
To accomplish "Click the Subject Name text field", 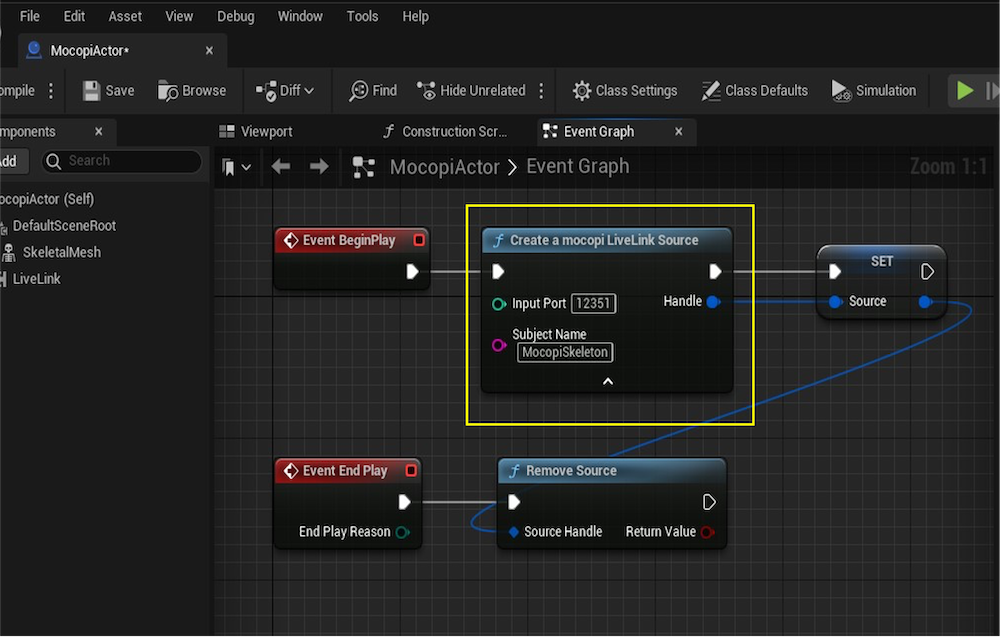I will 566,352.
